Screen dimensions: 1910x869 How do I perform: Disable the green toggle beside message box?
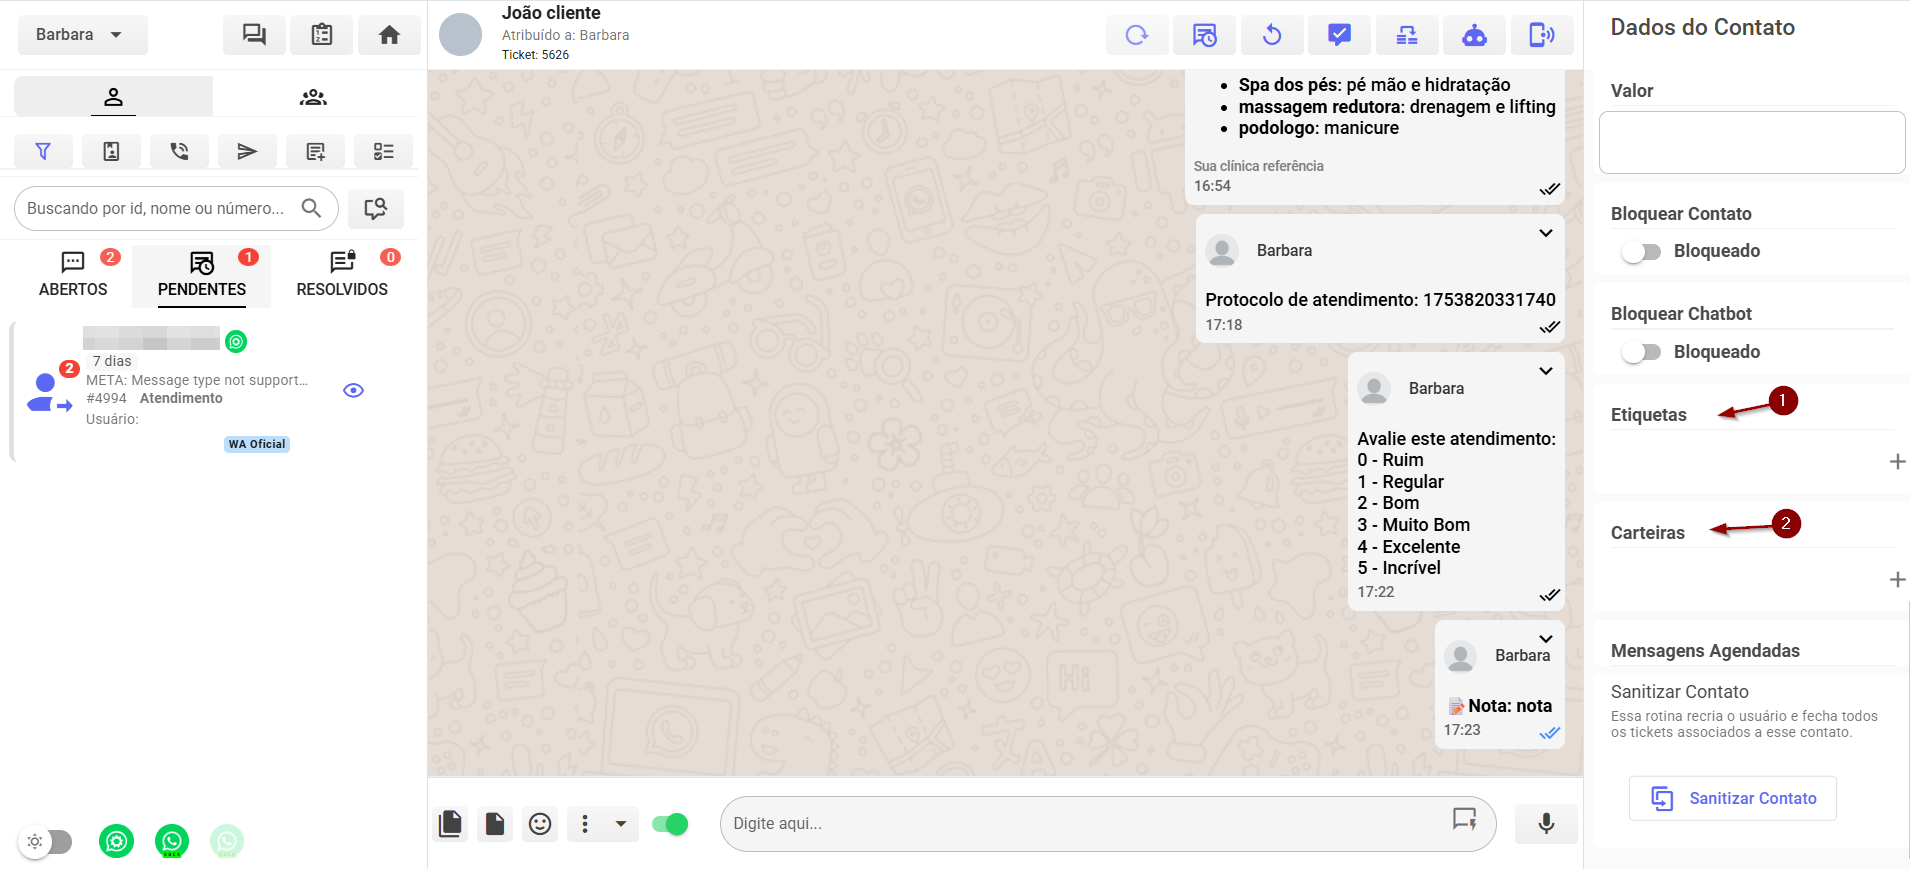pyautogui.click(x=670, y=823)
